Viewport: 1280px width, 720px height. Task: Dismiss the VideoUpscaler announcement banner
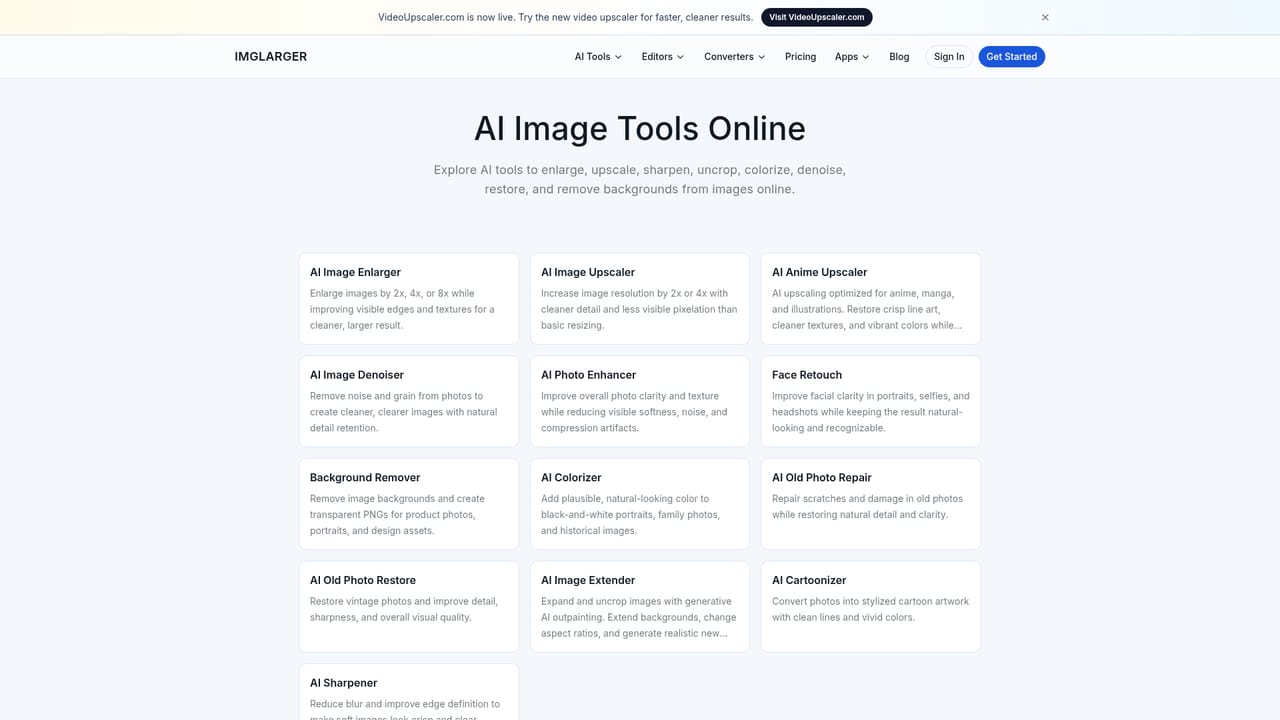pyautogui.click(x=1045, y=17)
